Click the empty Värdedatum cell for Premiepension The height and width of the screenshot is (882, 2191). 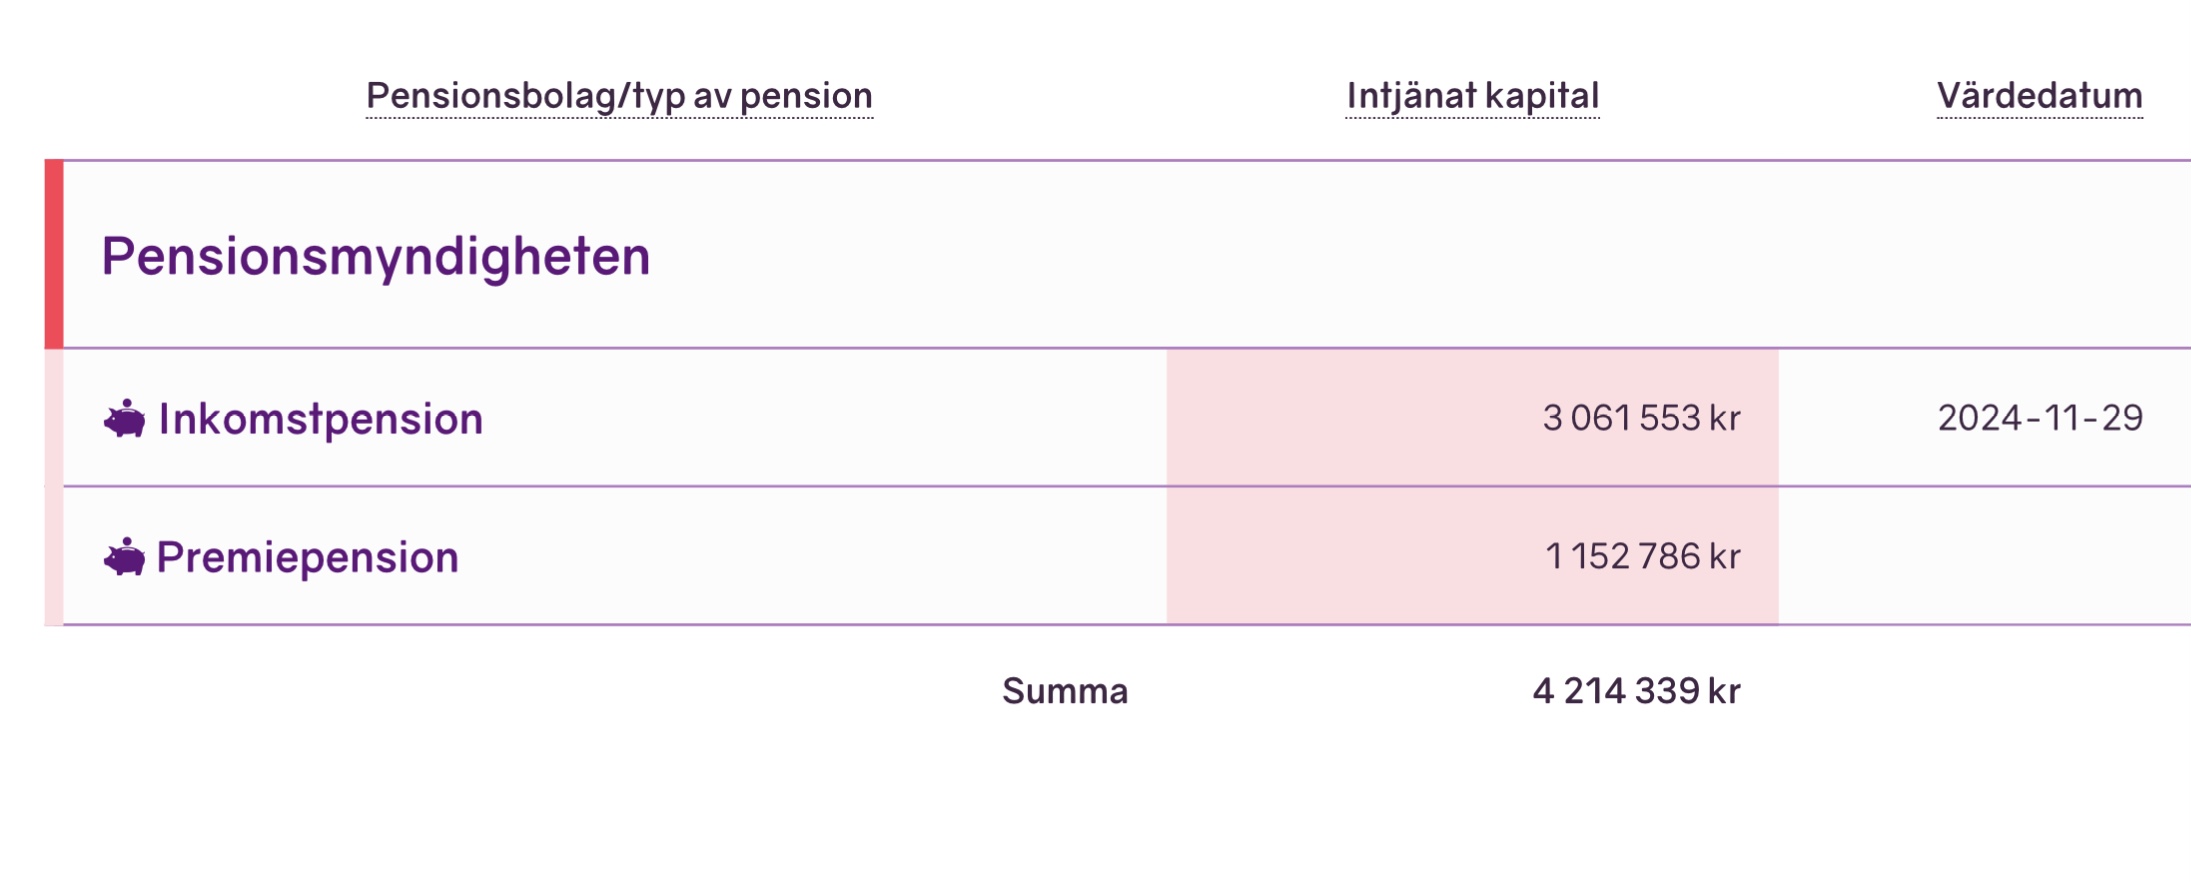(1985, 556)
